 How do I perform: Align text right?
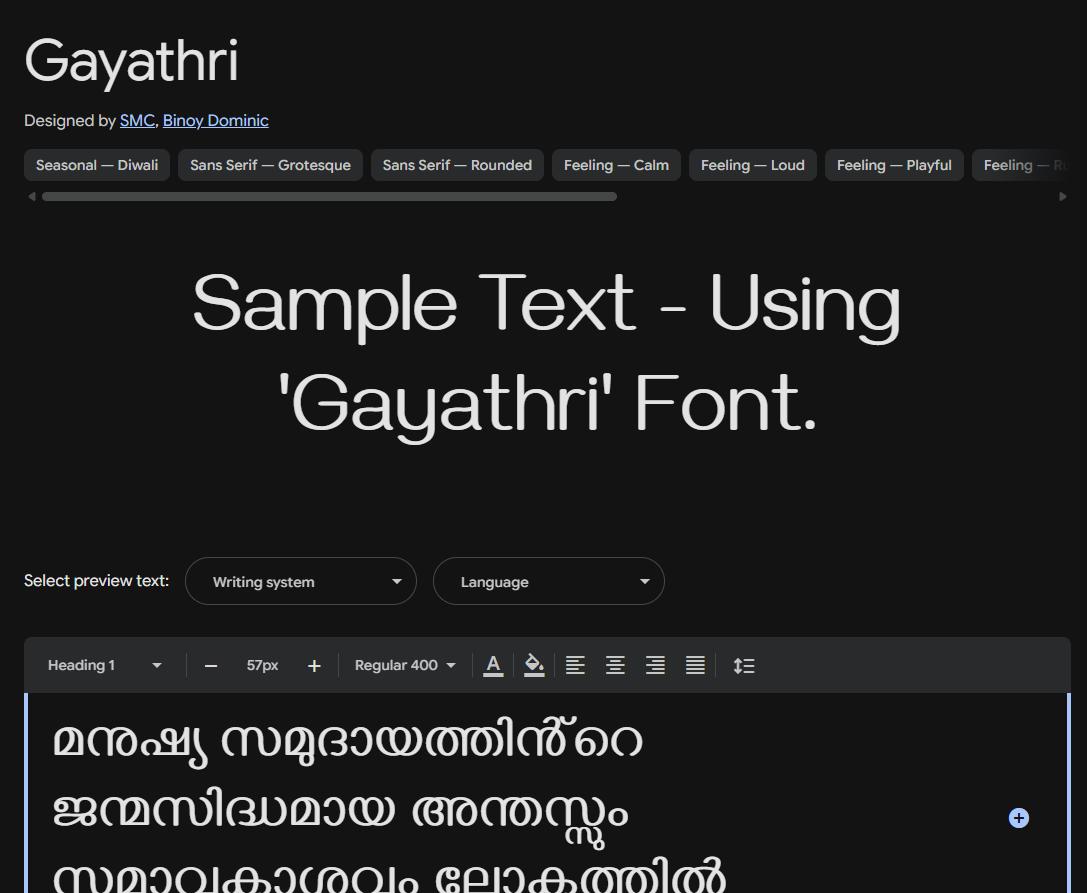(655, 666)
